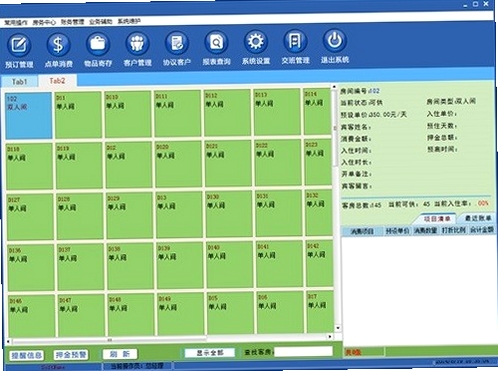The height and width of the screenshot is (371, 498).
Task: Switch to Tab2
Action: pos(57,81)
